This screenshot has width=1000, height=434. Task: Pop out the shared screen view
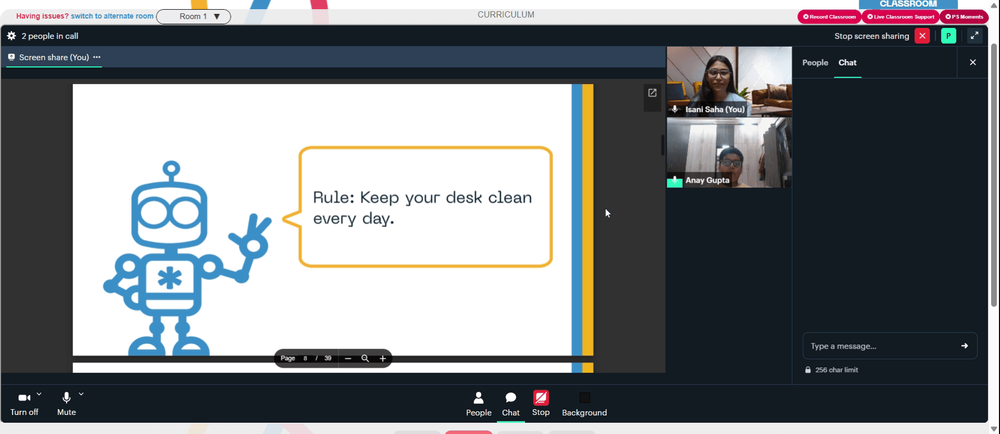652,93
